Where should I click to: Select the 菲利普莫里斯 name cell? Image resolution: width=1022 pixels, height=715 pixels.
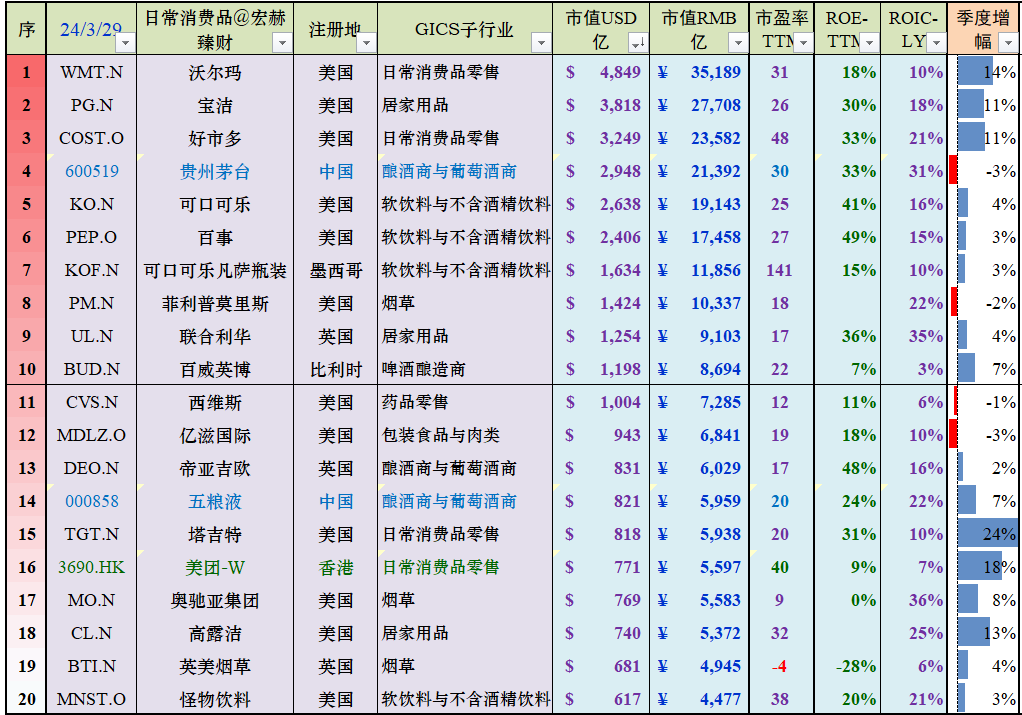pos(215,303)
